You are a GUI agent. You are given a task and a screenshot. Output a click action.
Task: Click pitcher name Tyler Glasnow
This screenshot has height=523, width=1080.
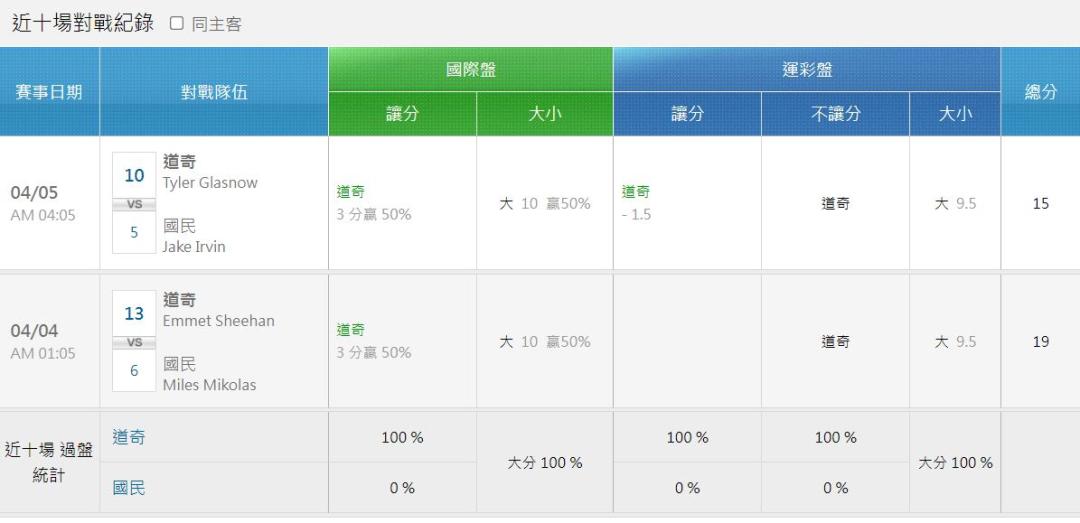click(210, 183)
